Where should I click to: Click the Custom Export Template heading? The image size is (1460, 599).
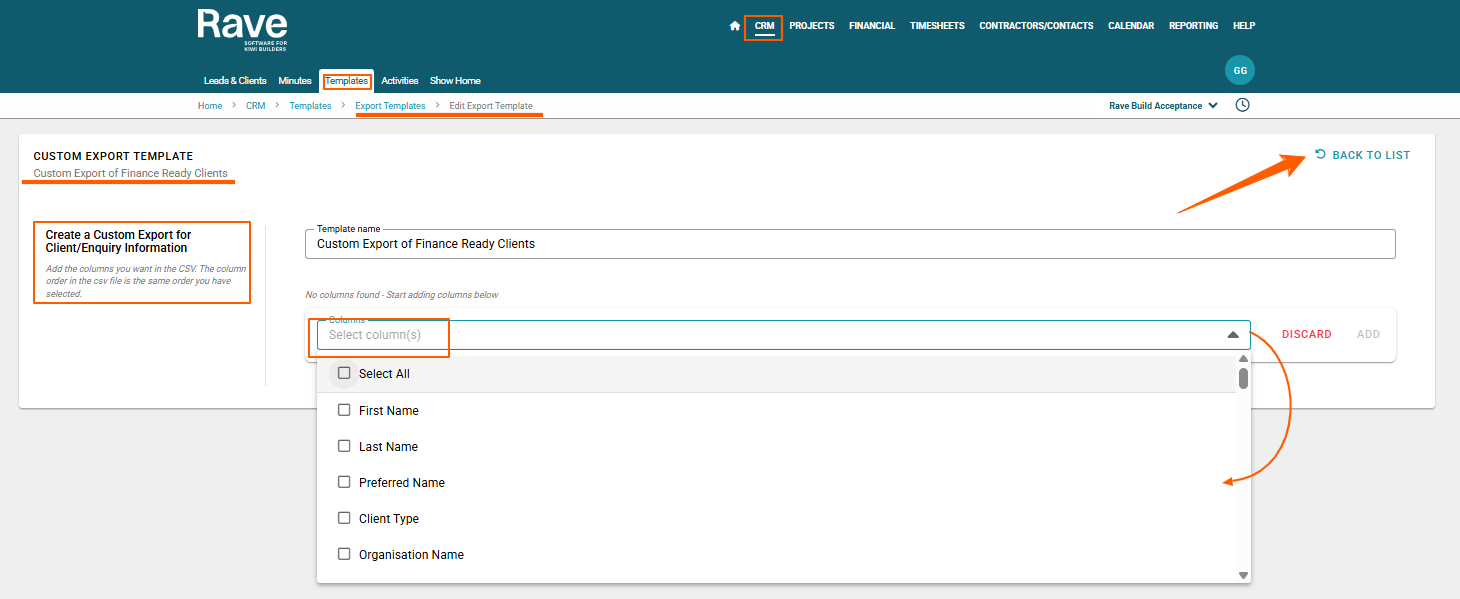click(x=113, y=156)
